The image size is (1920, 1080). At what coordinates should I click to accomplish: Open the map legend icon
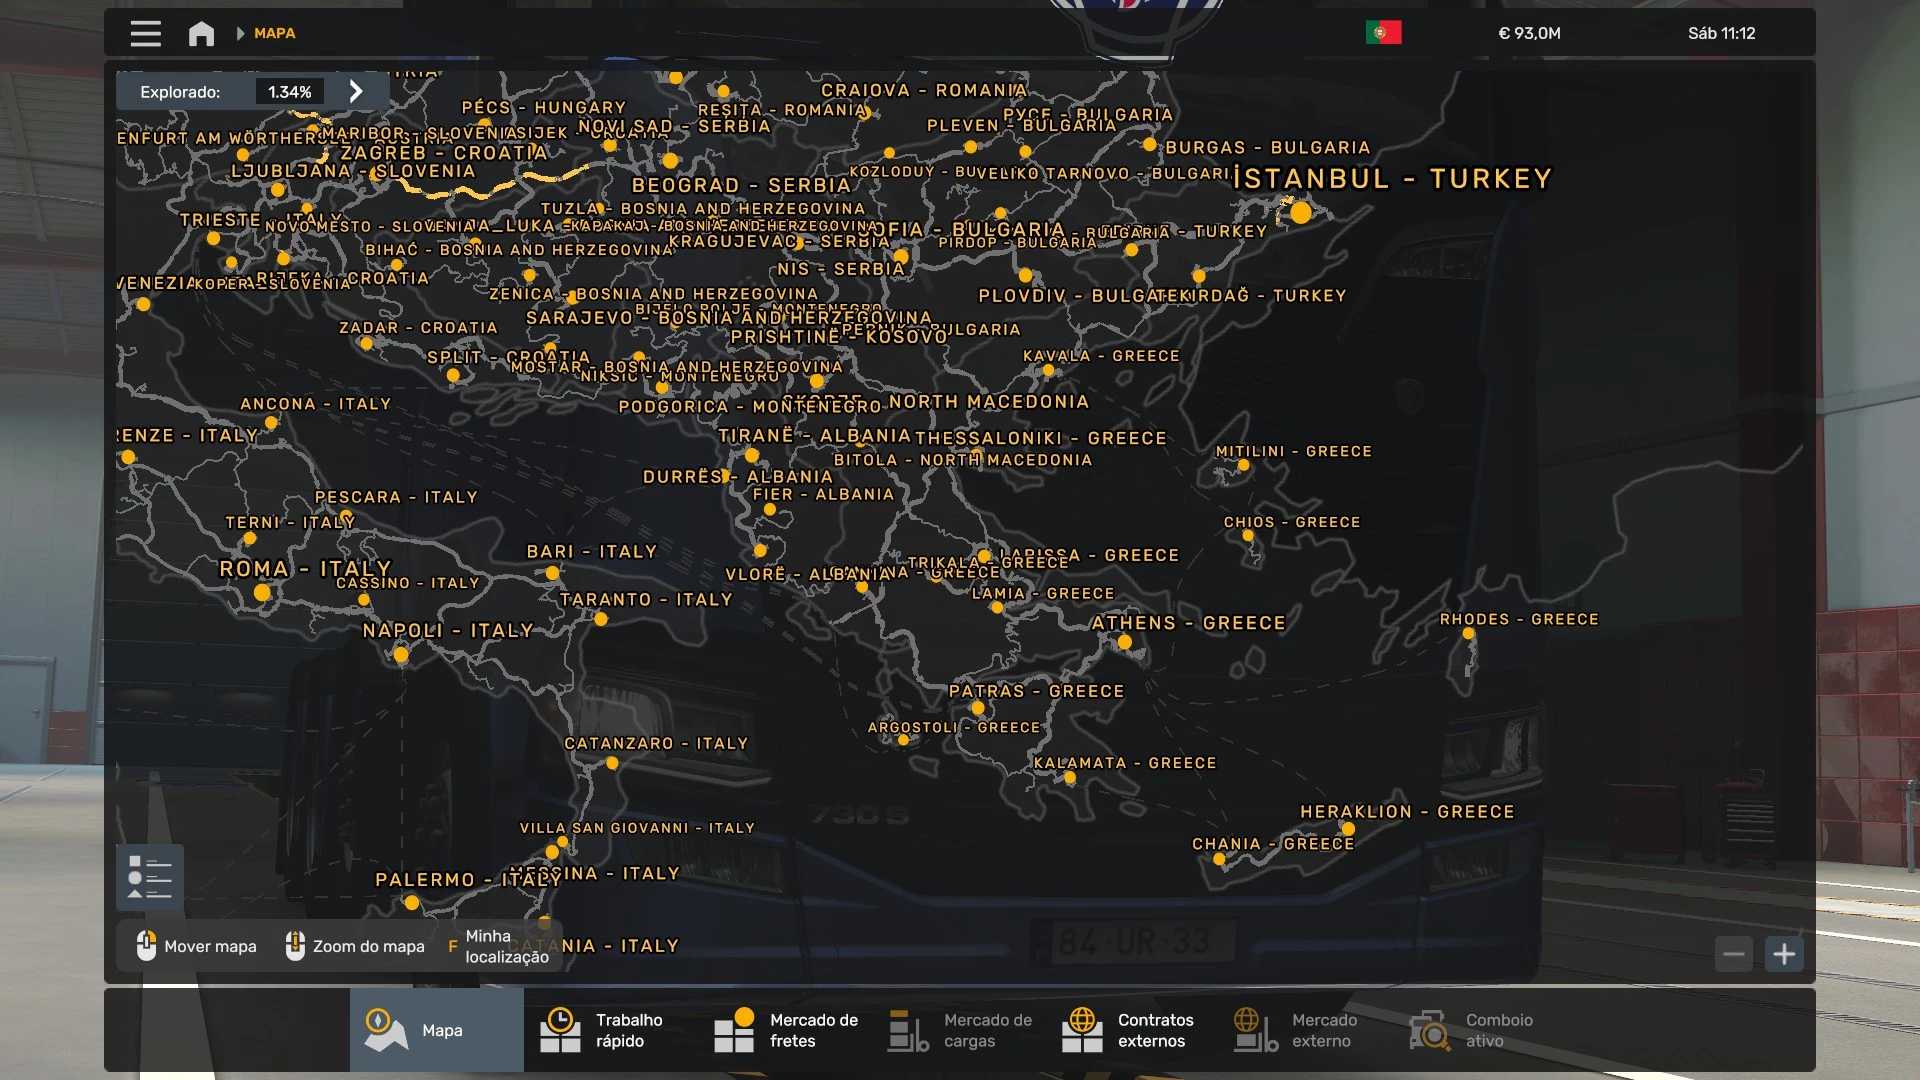tap(150, 878)
